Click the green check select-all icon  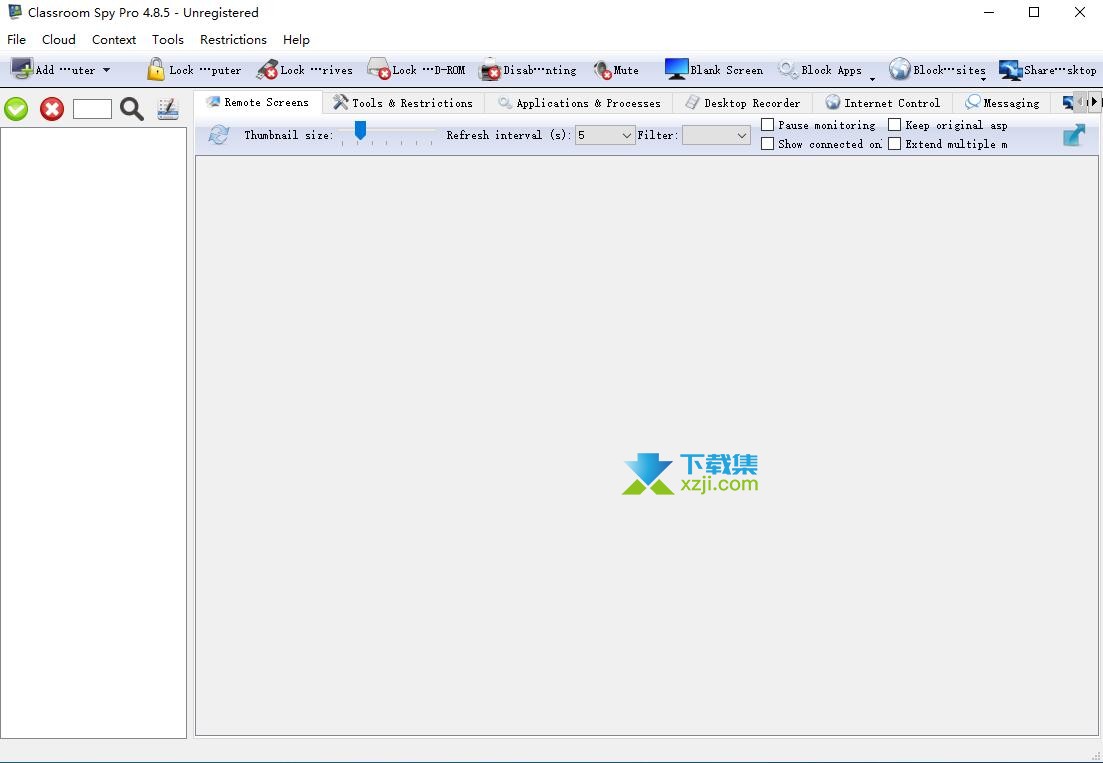tap(16, 109)
